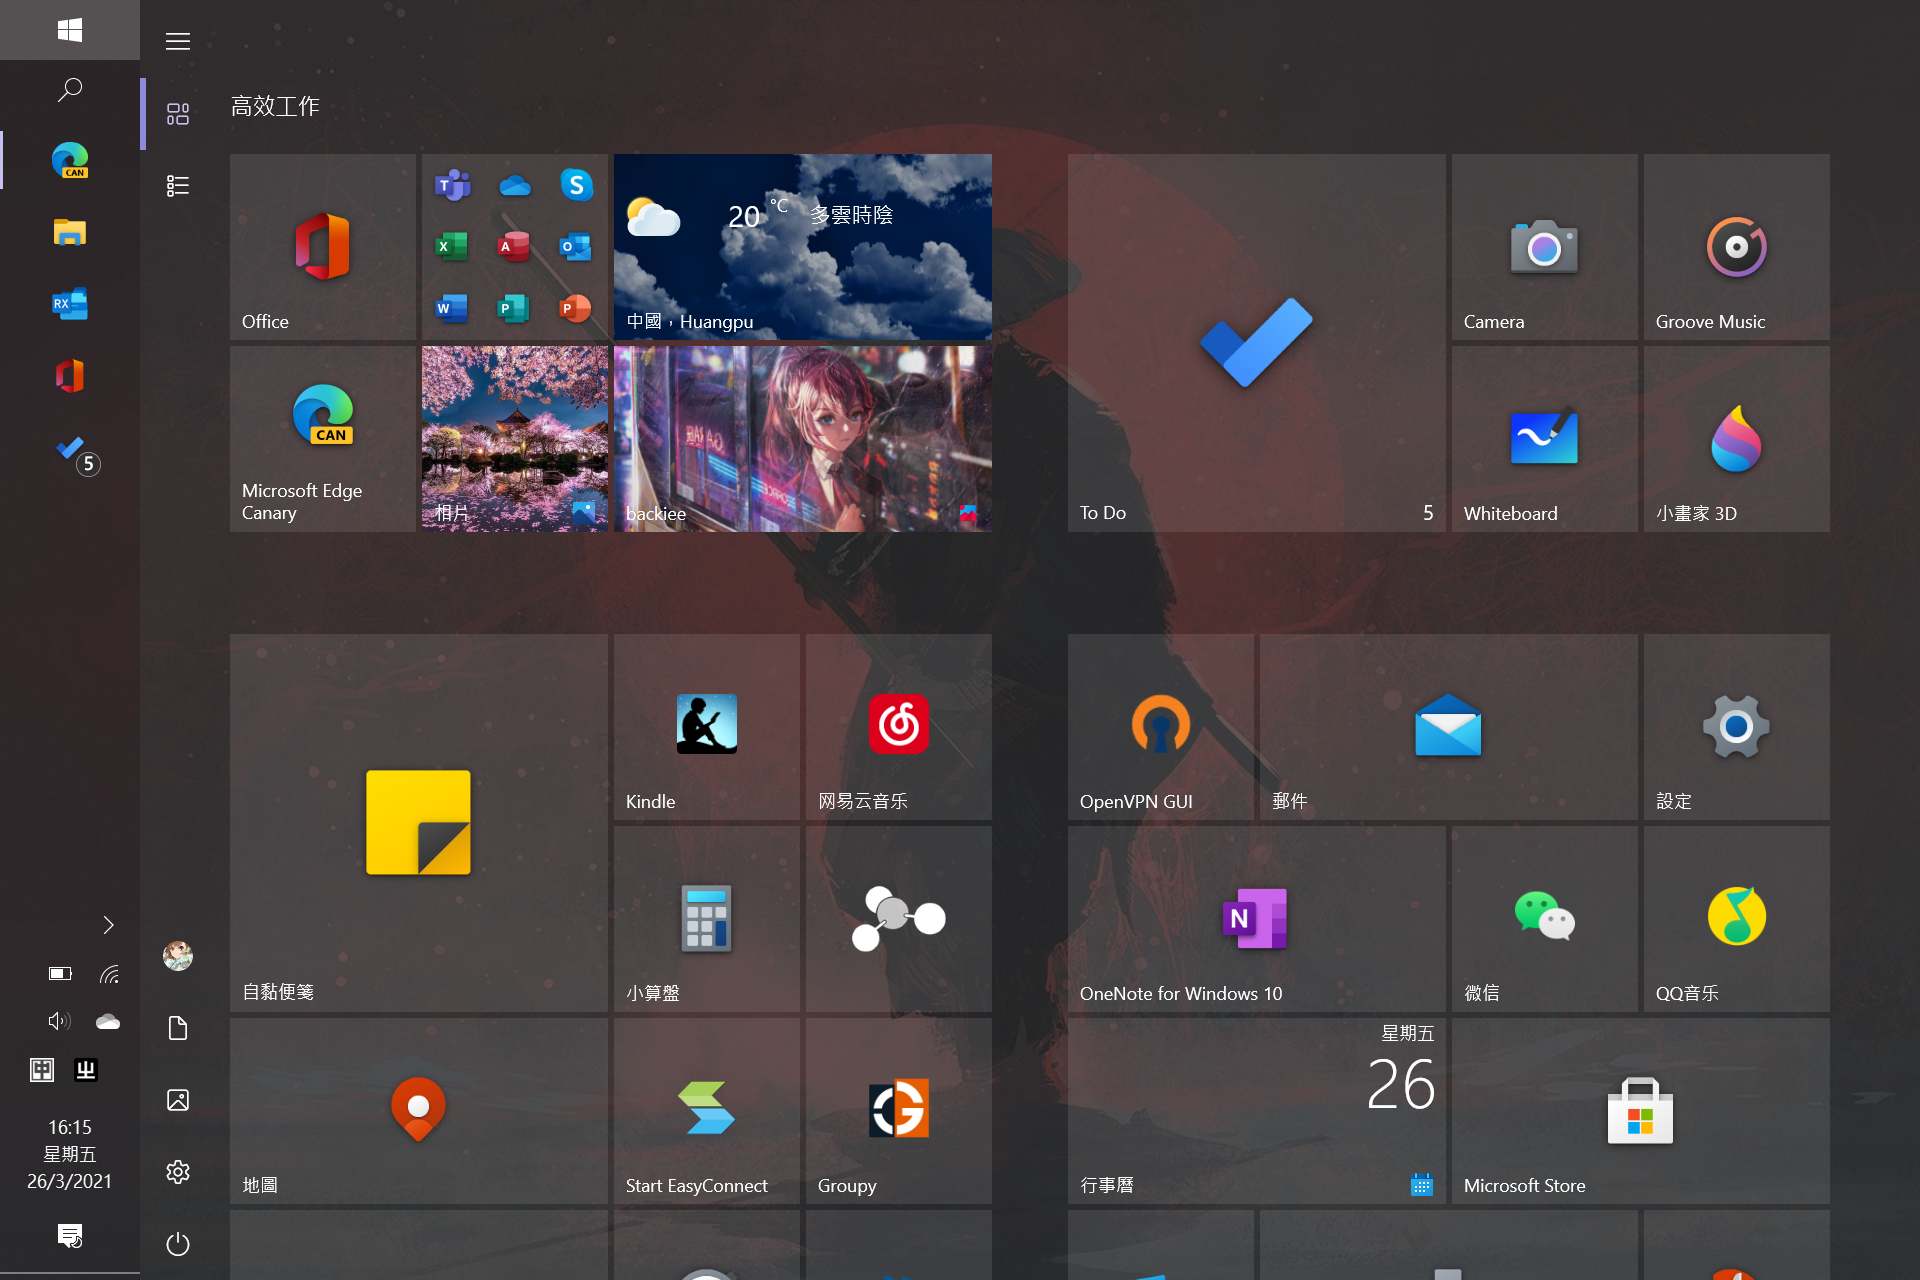Image resolution: width=1920 pixels, height=1280 pixels.
Task: Open Edge Canary from the taskbar
Action: click(70, 160)
